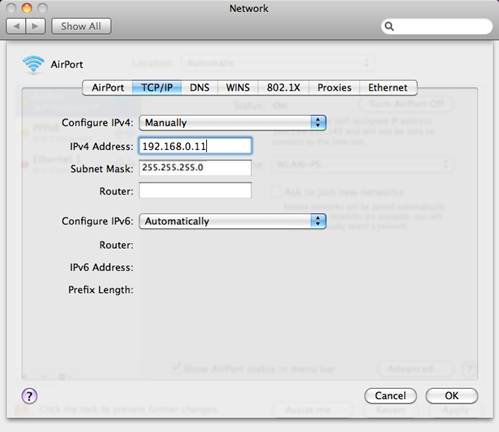Click the magnifying glass search icon
This screenshot has width=499, height=432.
click(x=389, y=26)
